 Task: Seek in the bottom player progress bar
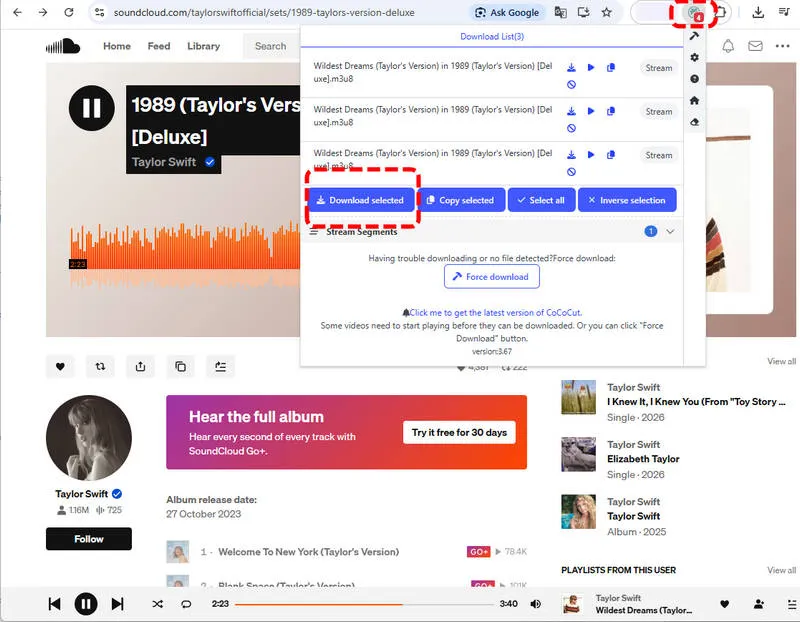[x=364, y=604]
